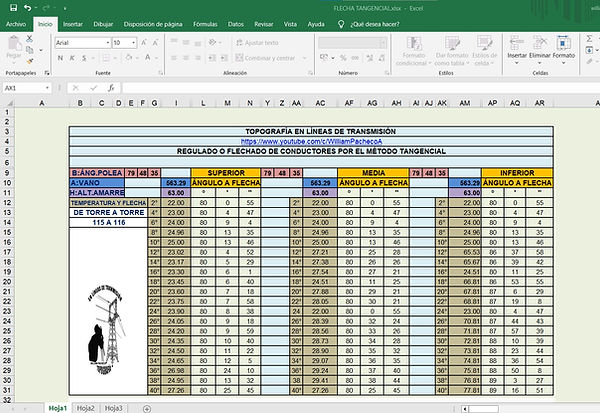
Task: Open the Ayuda ribbon tab
Action: pyautogui.click(x=316, y=24)
